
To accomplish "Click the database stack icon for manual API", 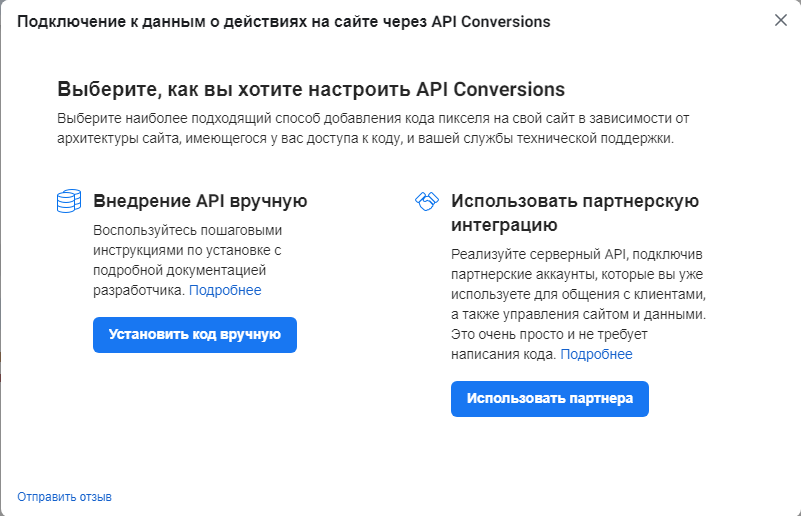I will [x=68, y=202].
